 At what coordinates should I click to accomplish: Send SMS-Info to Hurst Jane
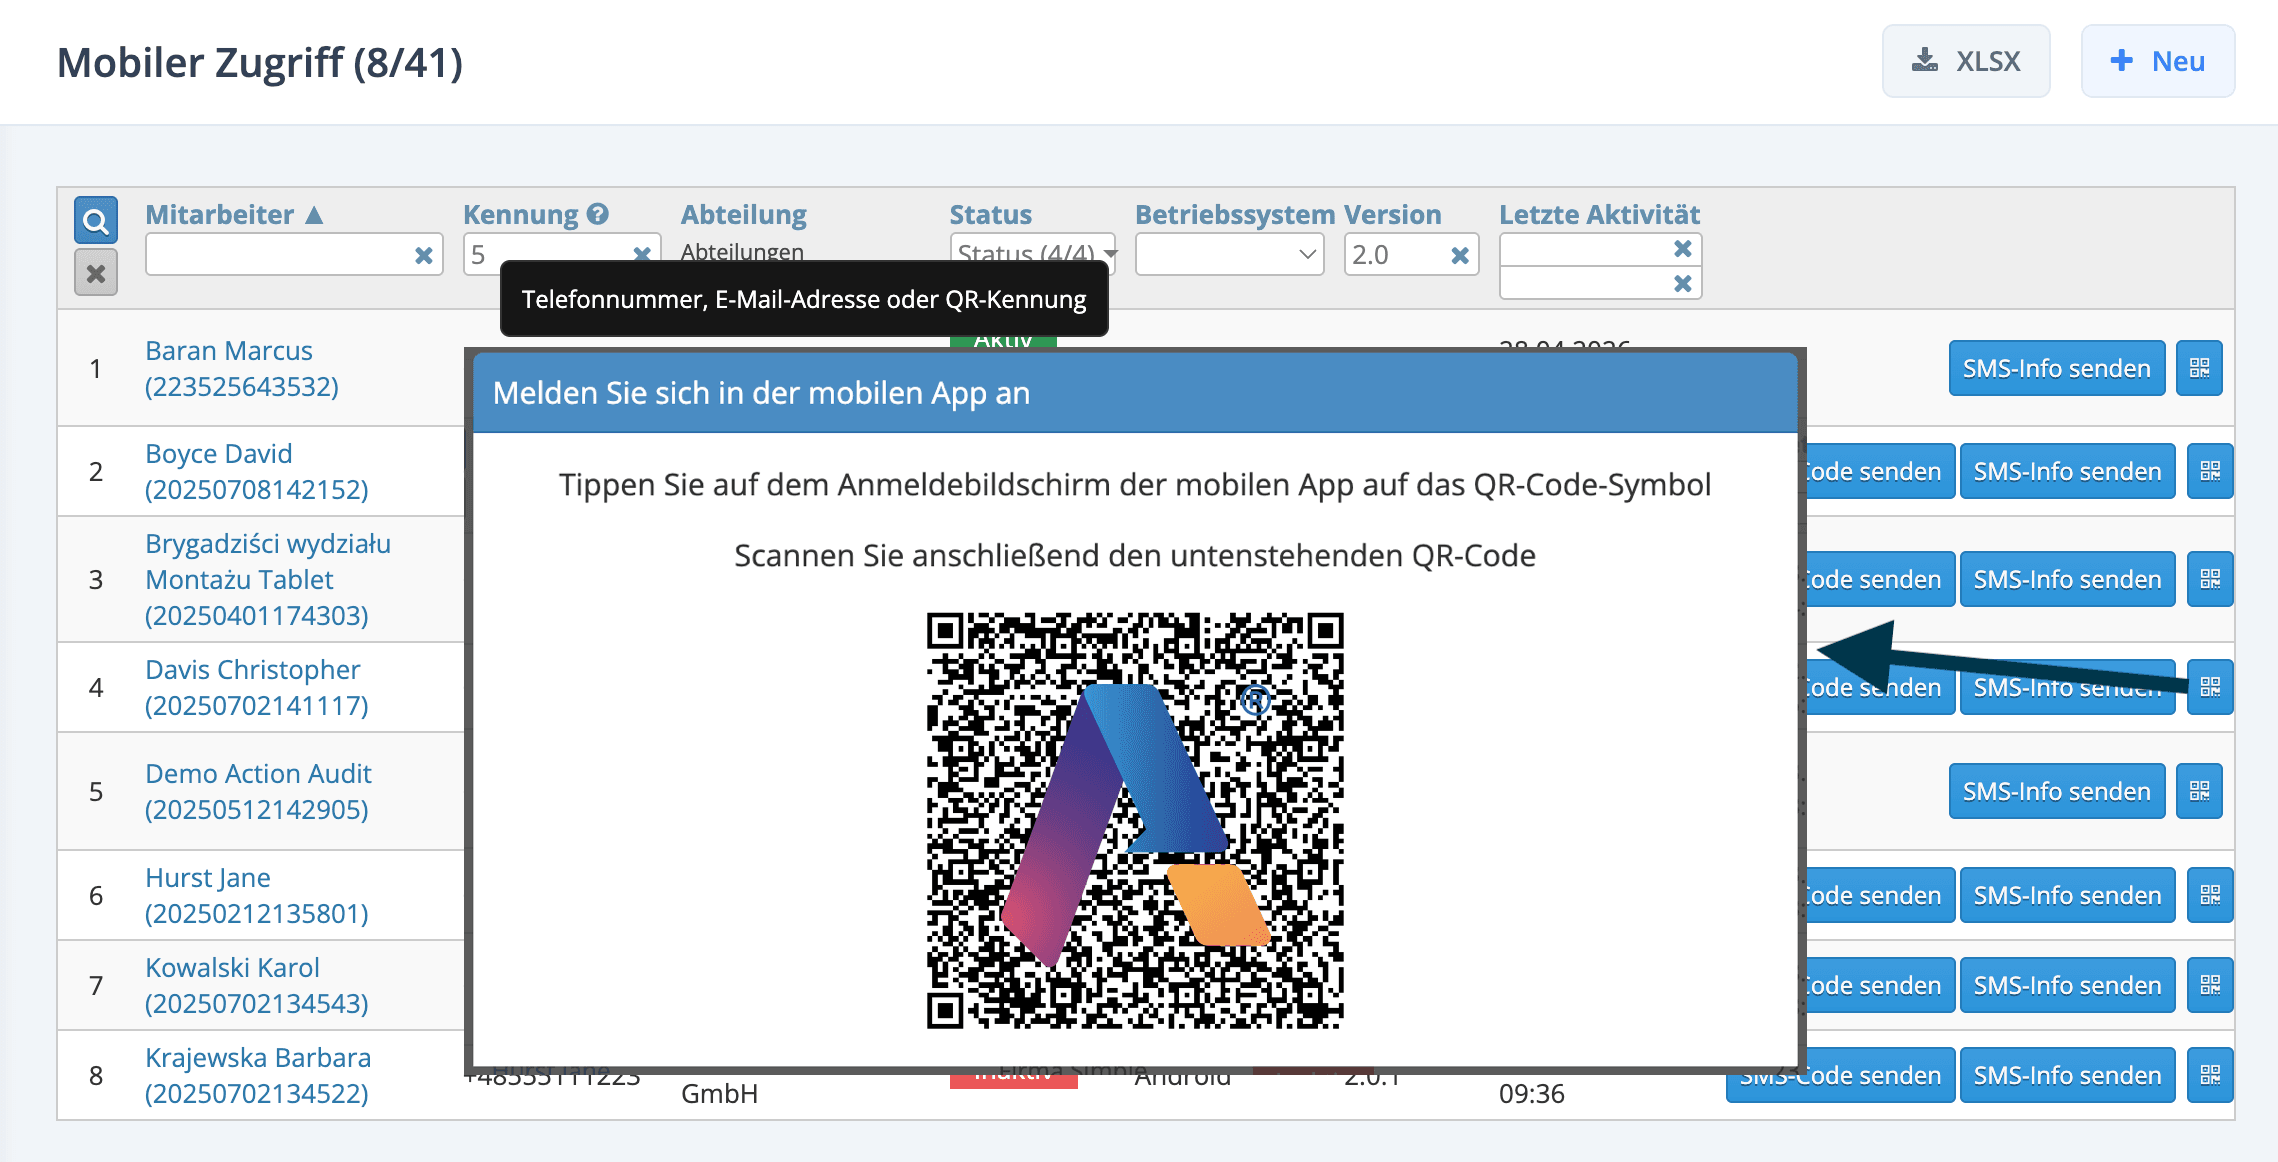pyautogui.click(x=2067, y=895)
